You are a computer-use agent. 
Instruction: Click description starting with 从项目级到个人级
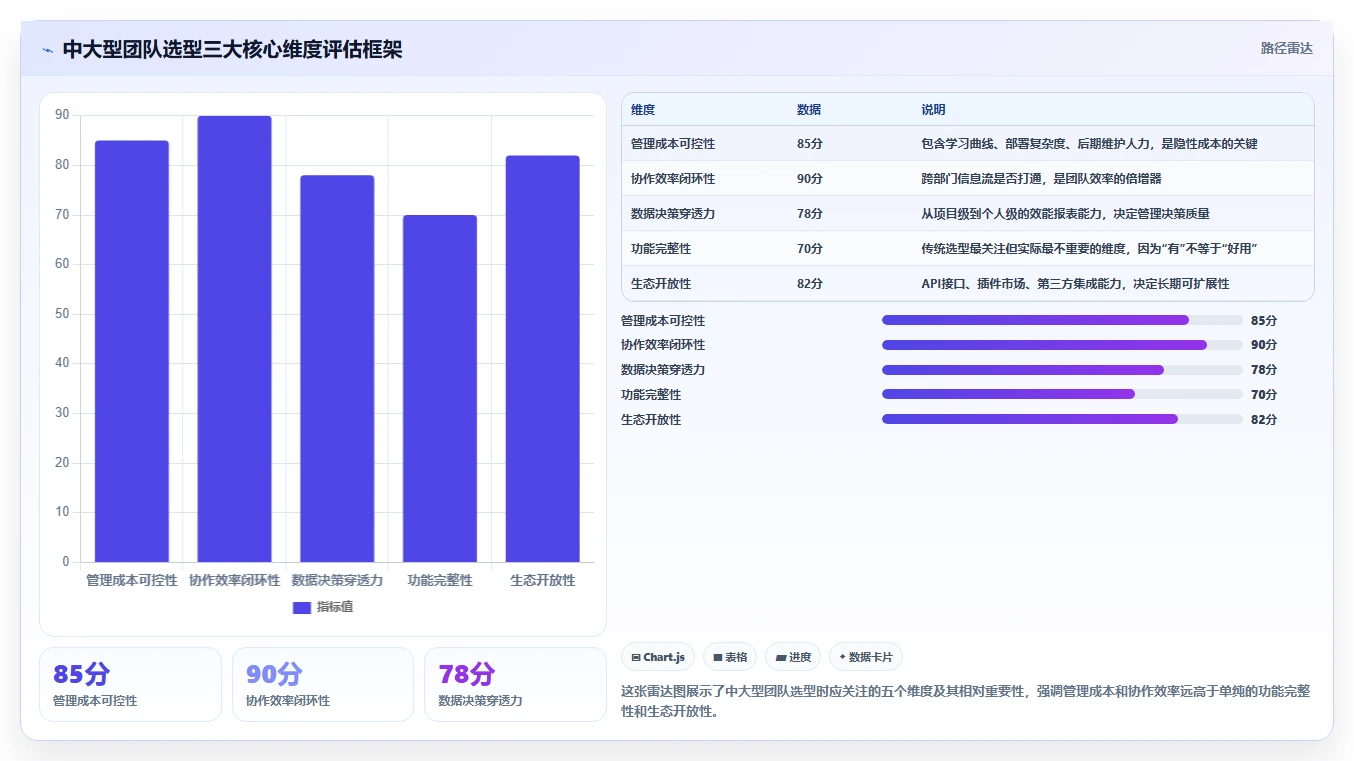[x=1065, y=214]
